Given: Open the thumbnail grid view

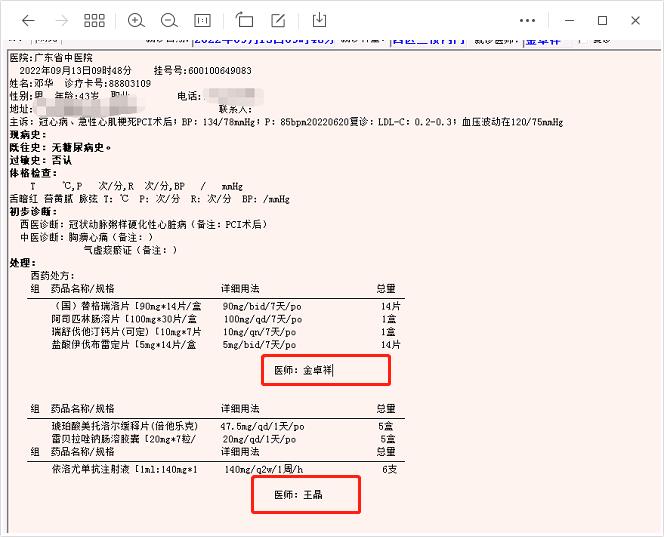Looking at the screenshot, I should pyautogui.click(x=94, y=20).
